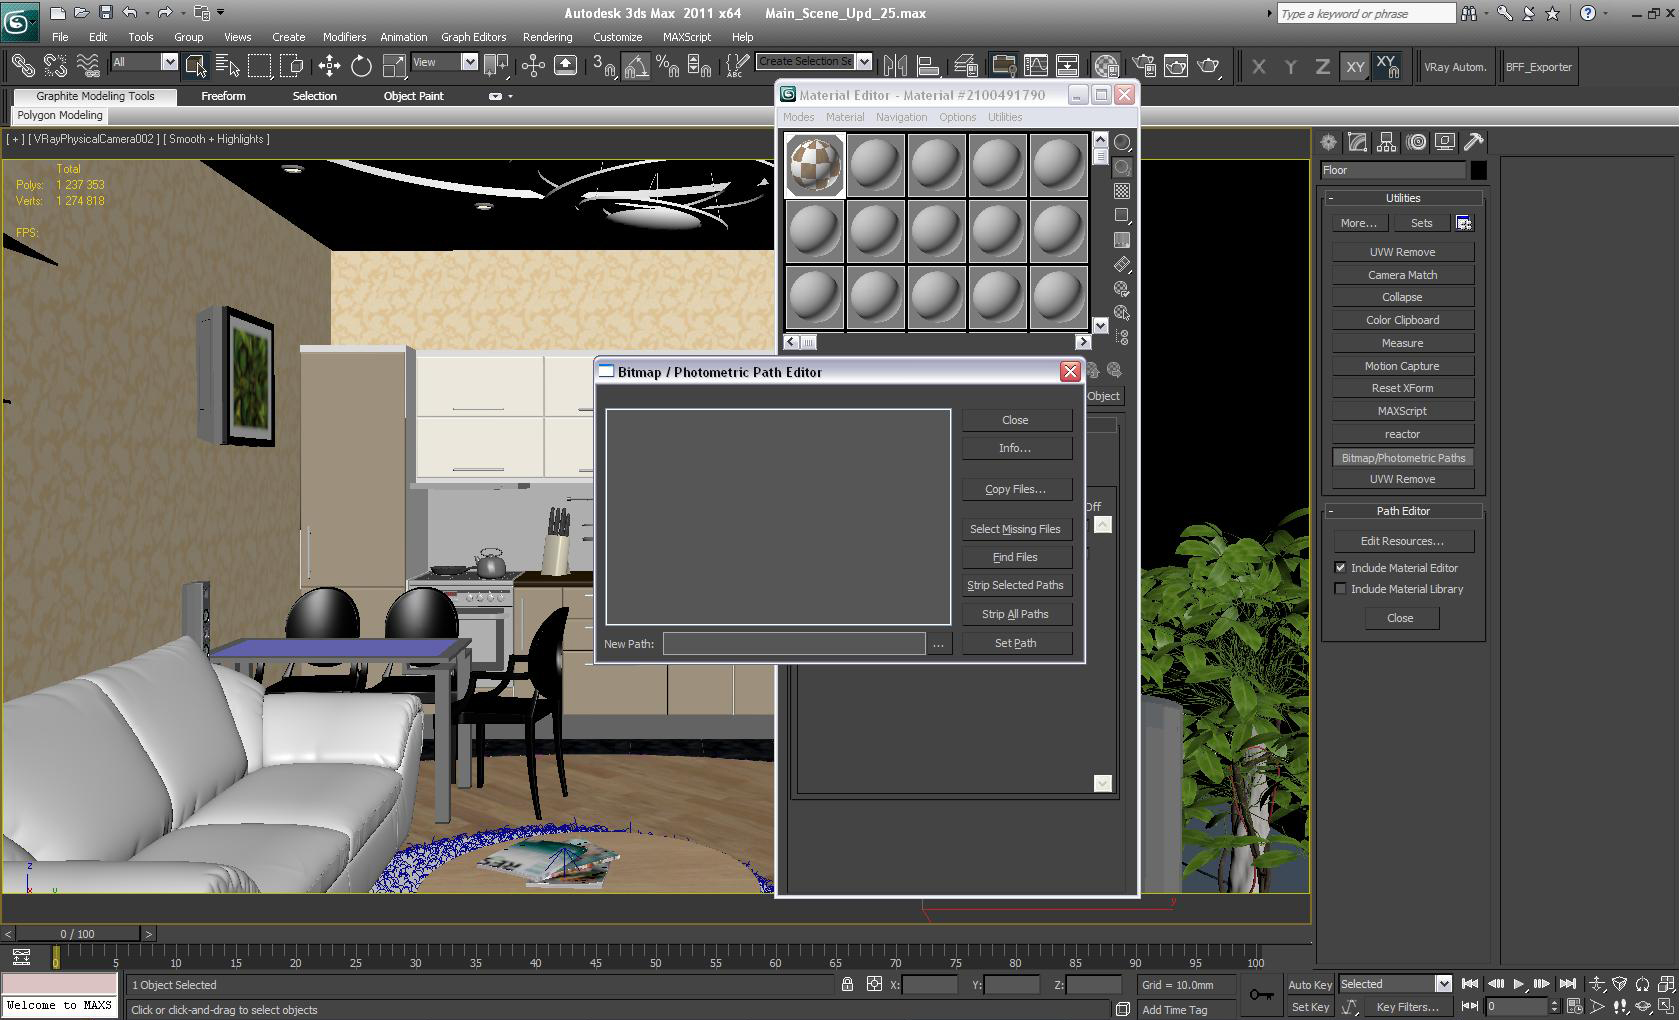Screen dimensions: 1679x1020
Task: Open the Rendering menu
Action: click(547, 37)
